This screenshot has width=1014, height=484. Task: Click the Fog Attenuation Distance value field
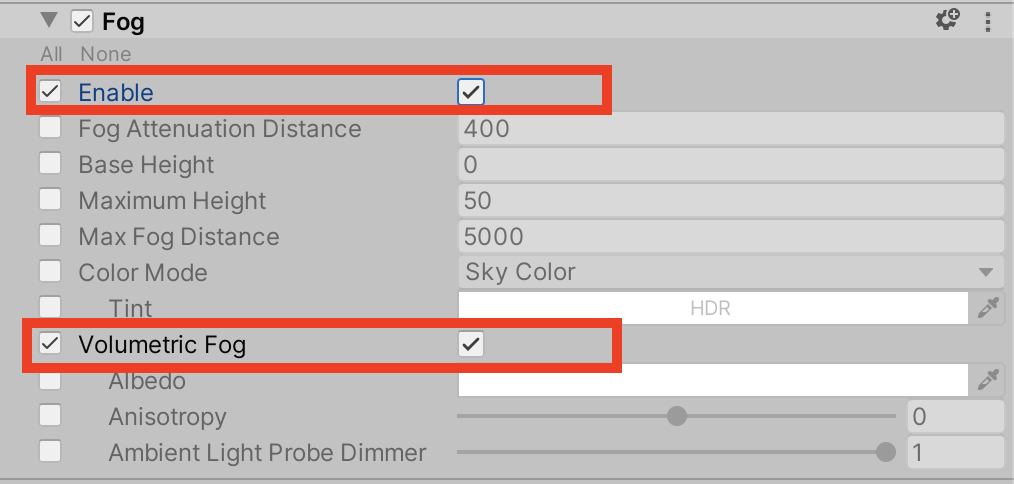click(730, 128)
